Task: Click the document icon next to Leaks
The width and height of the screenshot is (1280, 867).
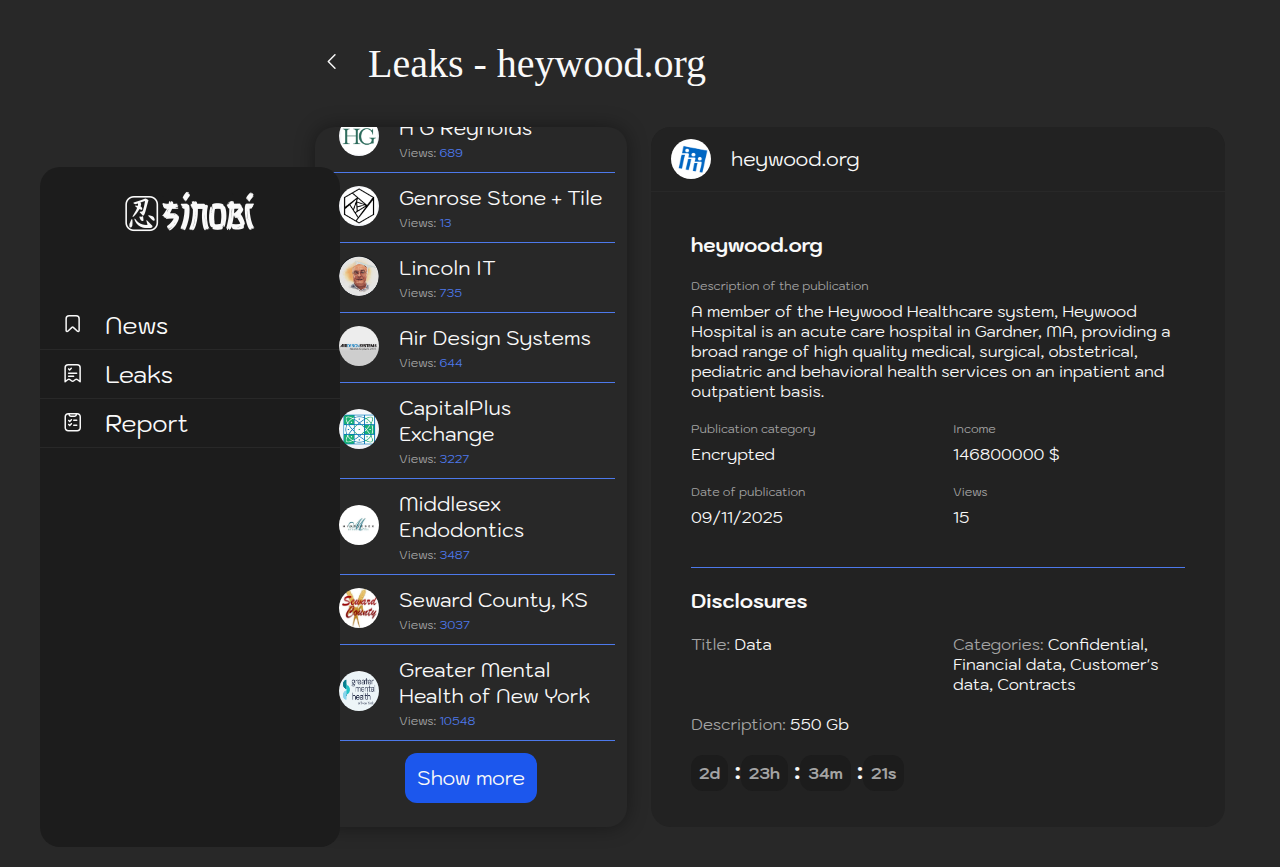Action: point(73,374)
